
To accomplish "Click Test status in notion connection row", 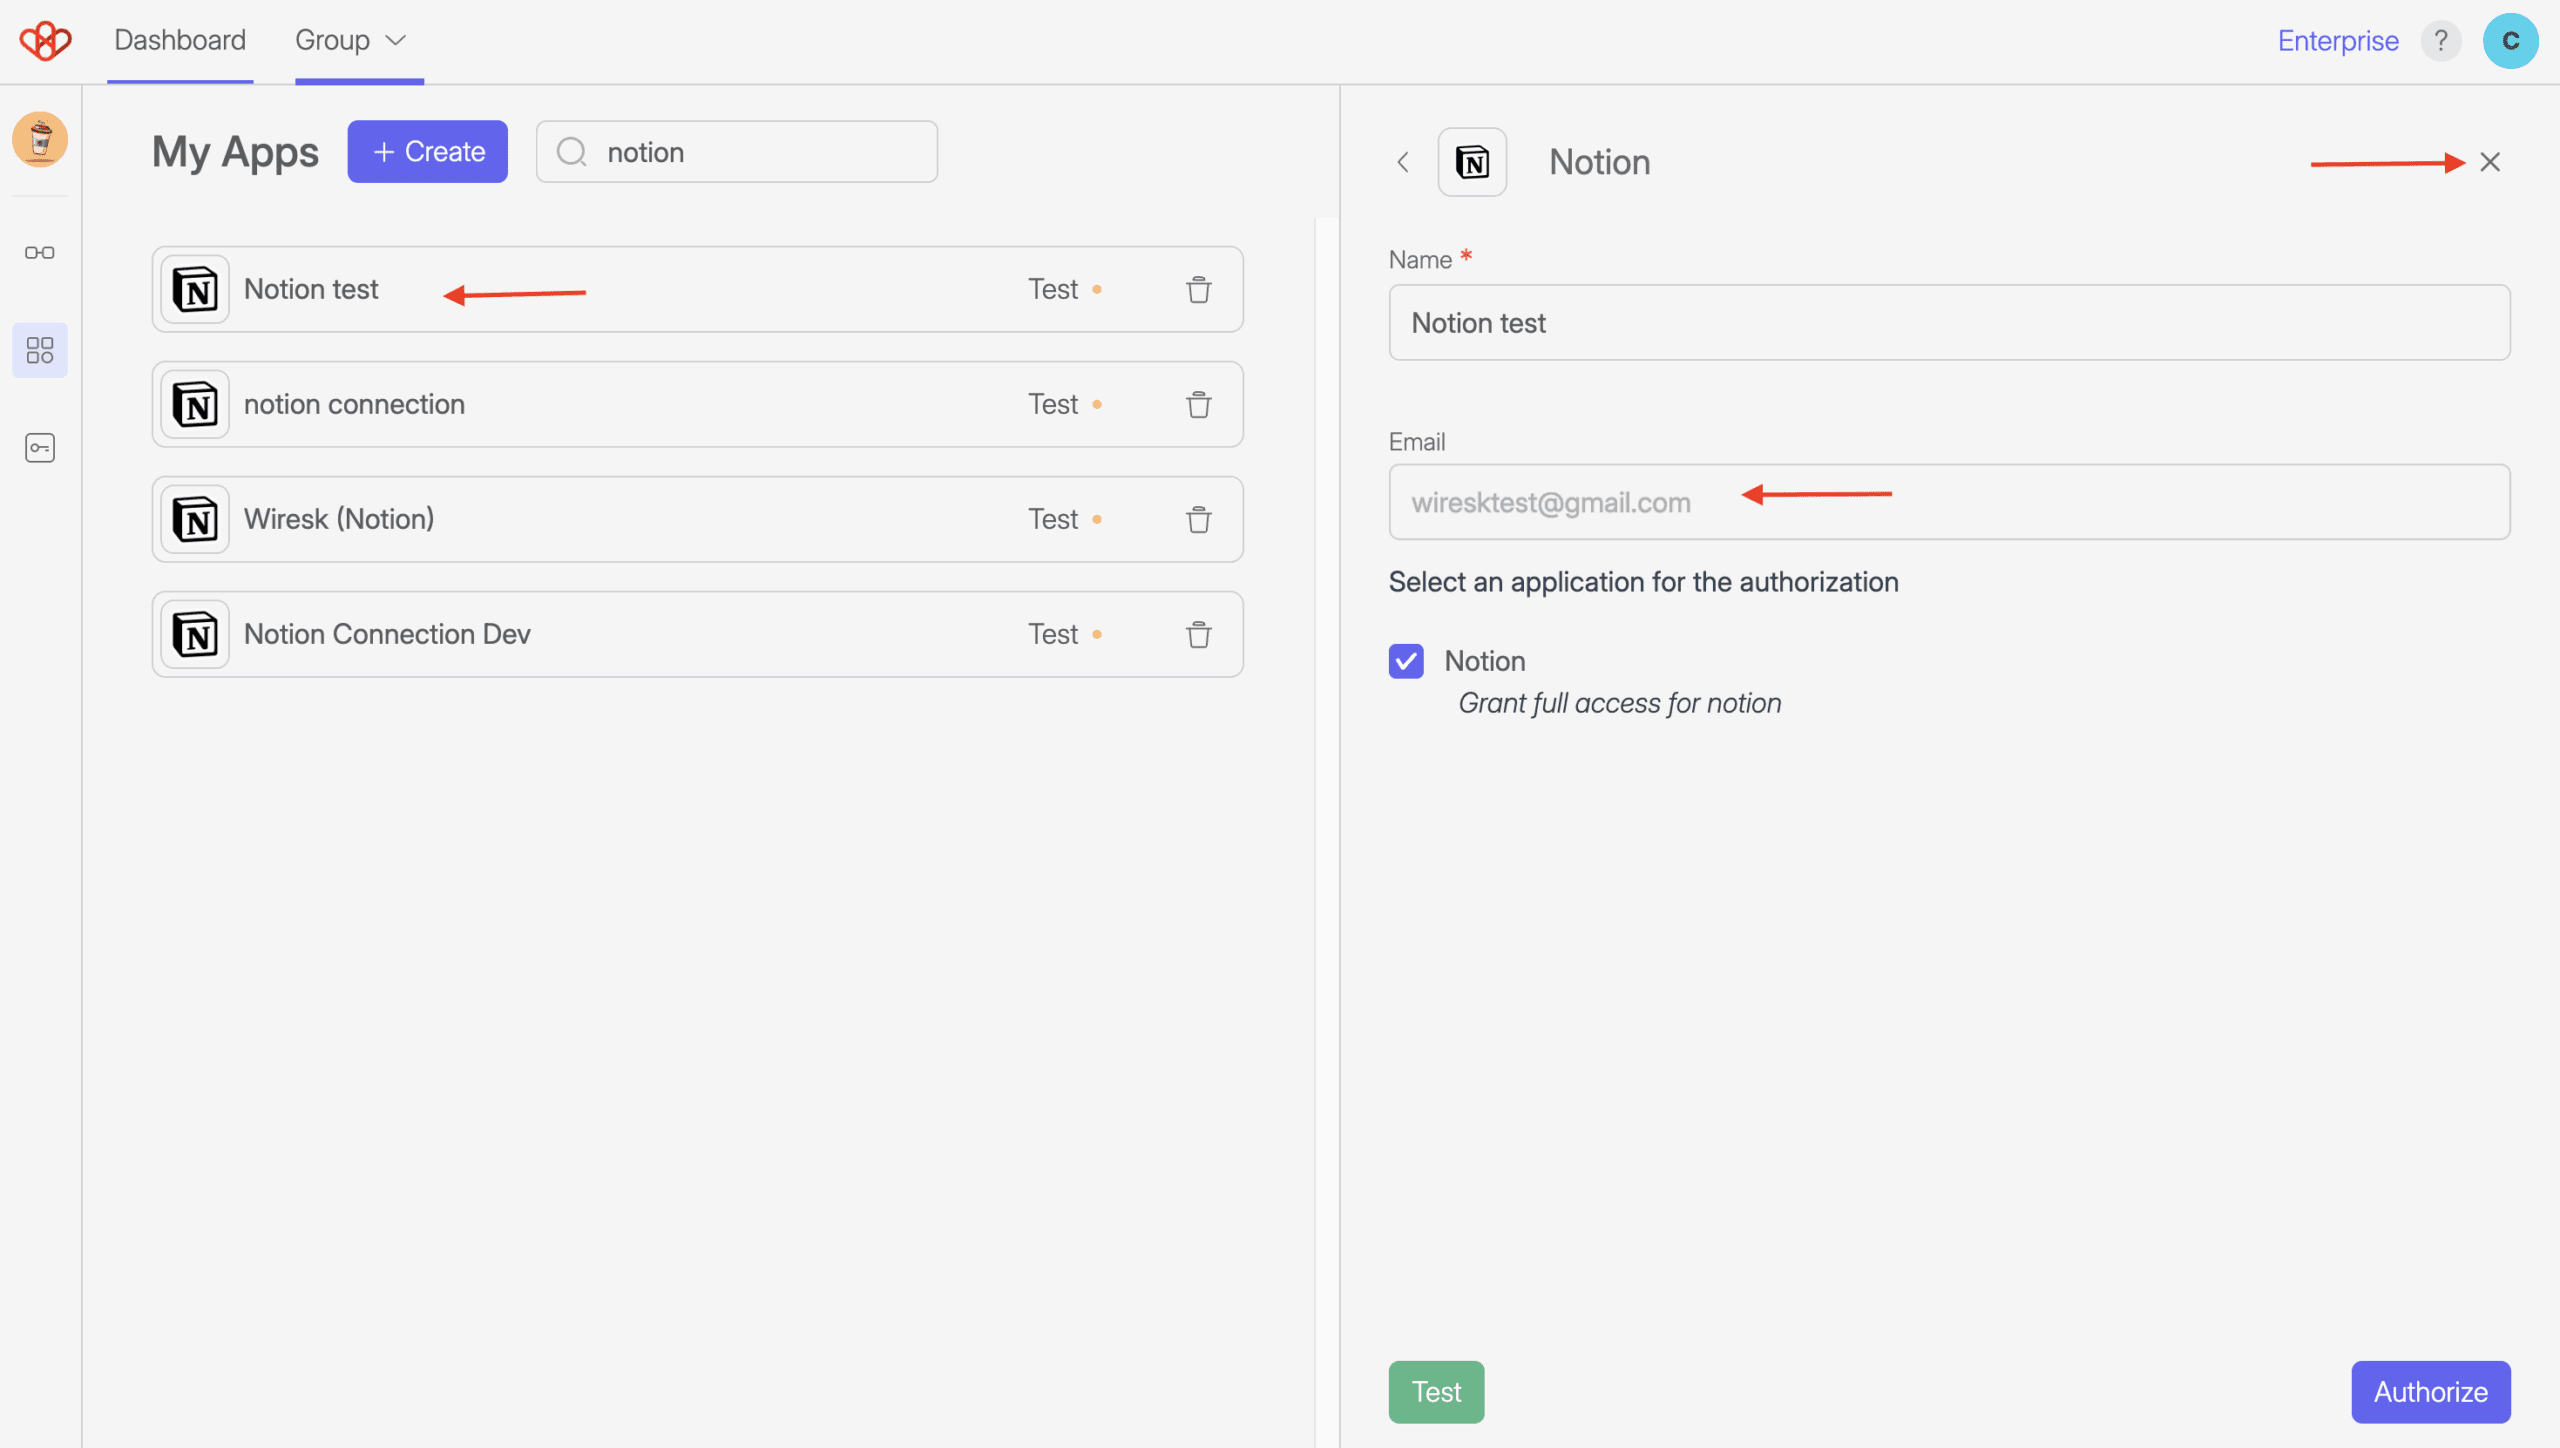I will click(1065, 405).
